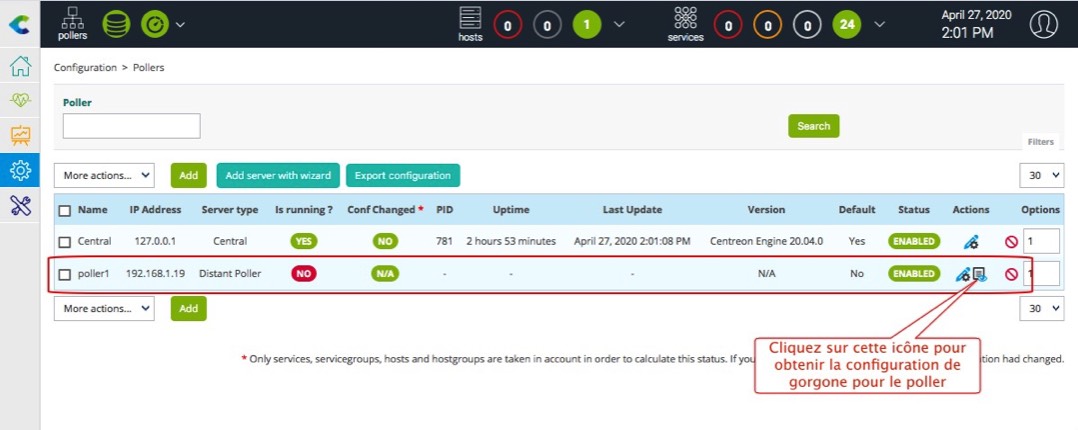Open the Configuration gear icon in the sidebar
This screenshot has height=430, width=1078.
(x=20, y=171)
